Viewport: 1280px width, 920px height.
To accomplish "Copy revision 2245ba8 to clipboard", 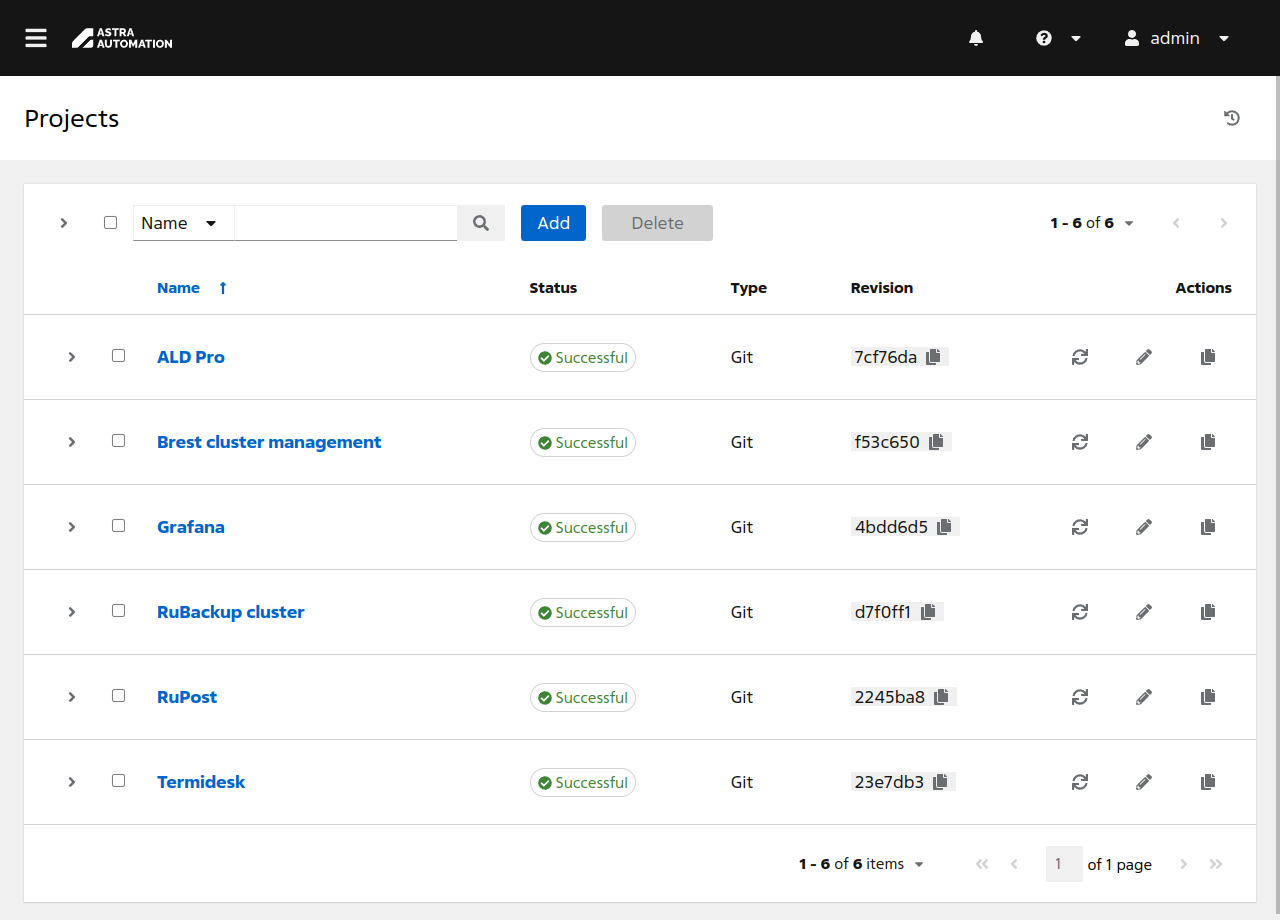I will click(941, 697).
